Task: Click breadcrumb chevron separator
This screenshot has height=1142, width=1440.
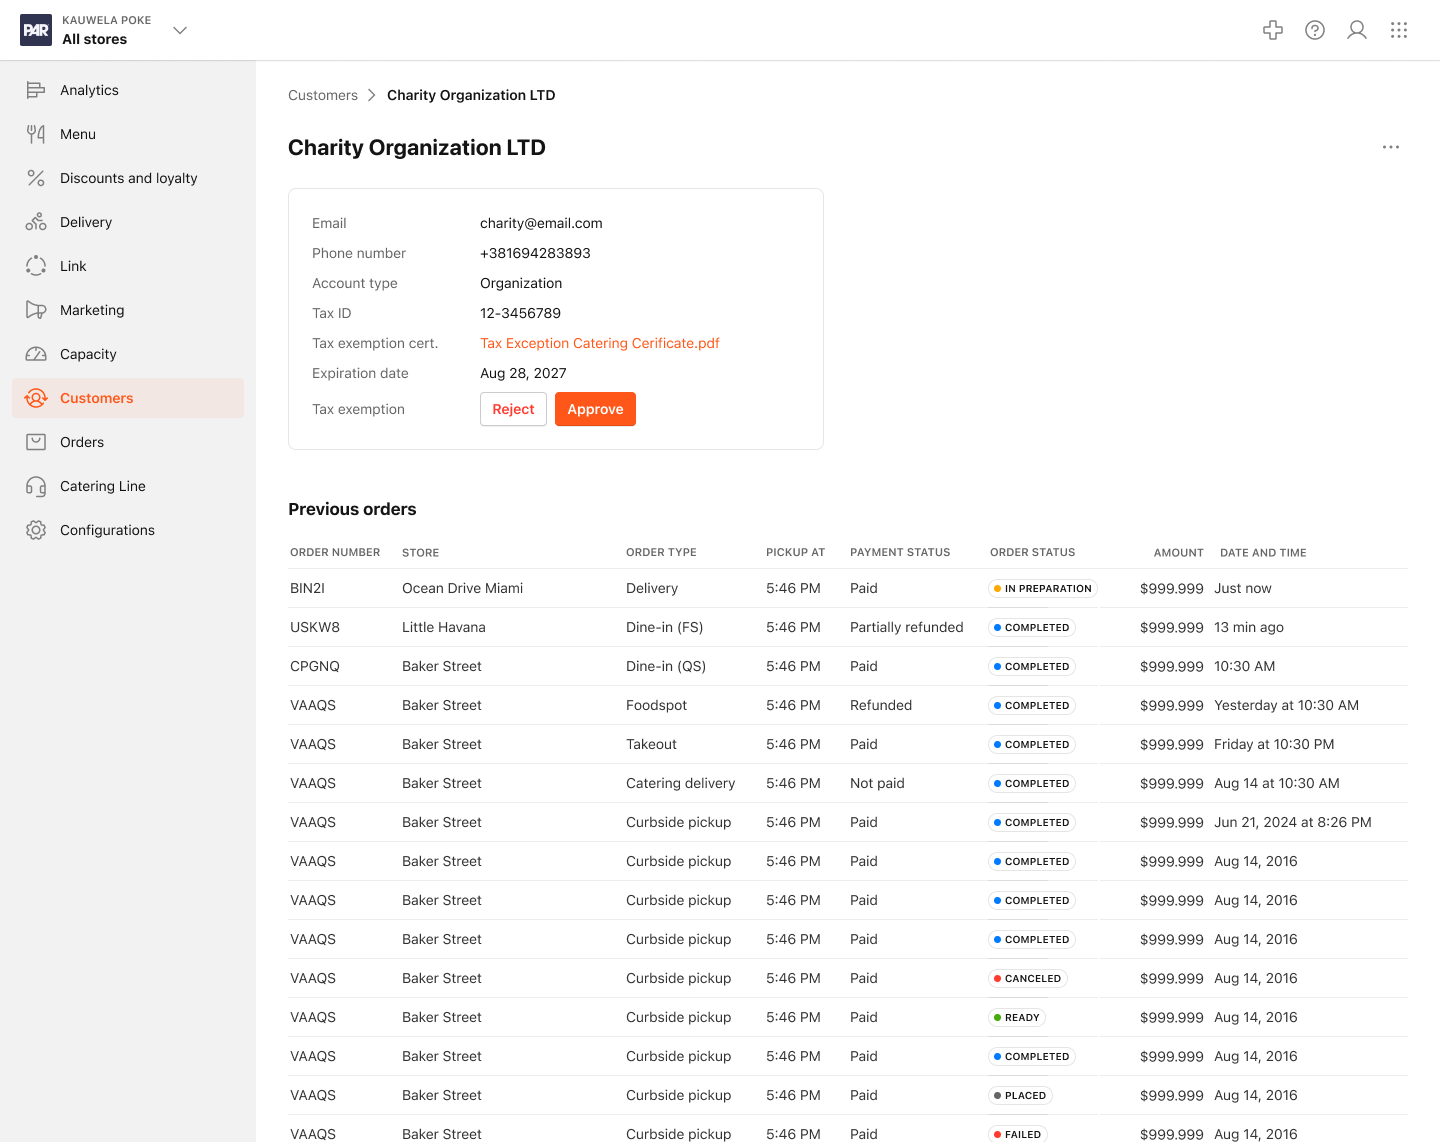Action: [372, 95]
